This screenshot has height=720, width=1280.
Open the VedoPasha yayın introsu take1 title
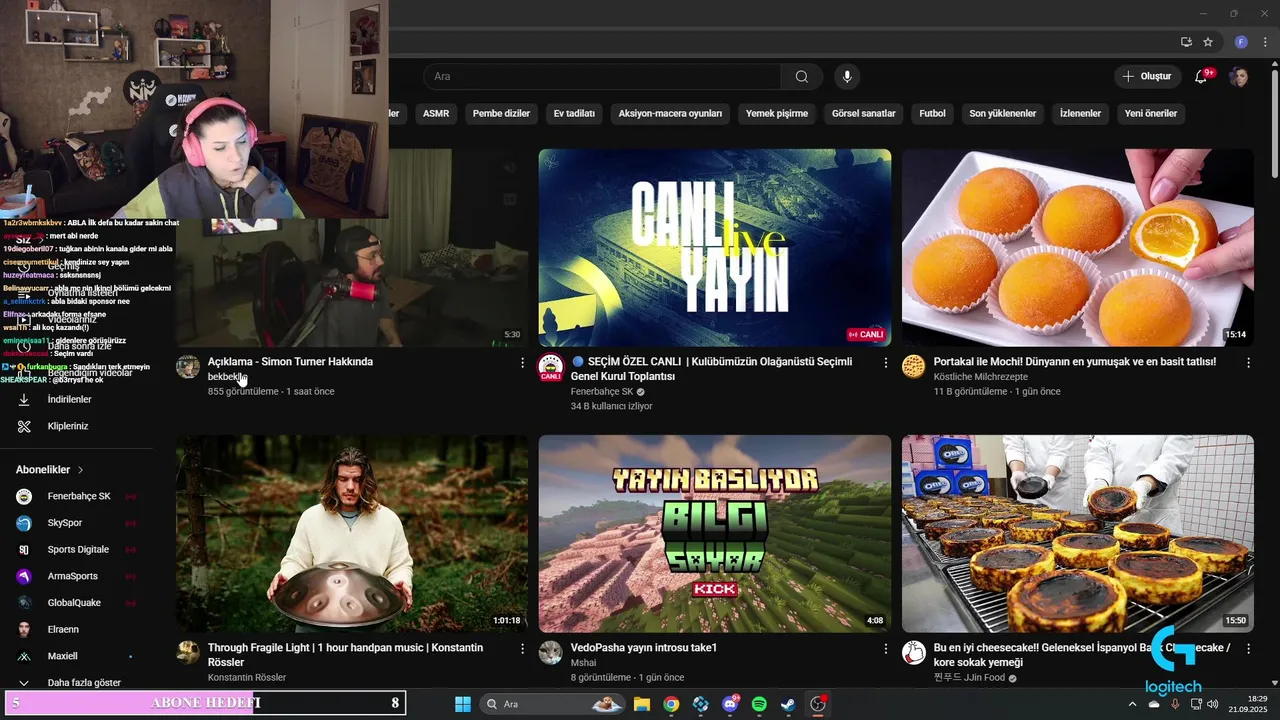(643, 648)
